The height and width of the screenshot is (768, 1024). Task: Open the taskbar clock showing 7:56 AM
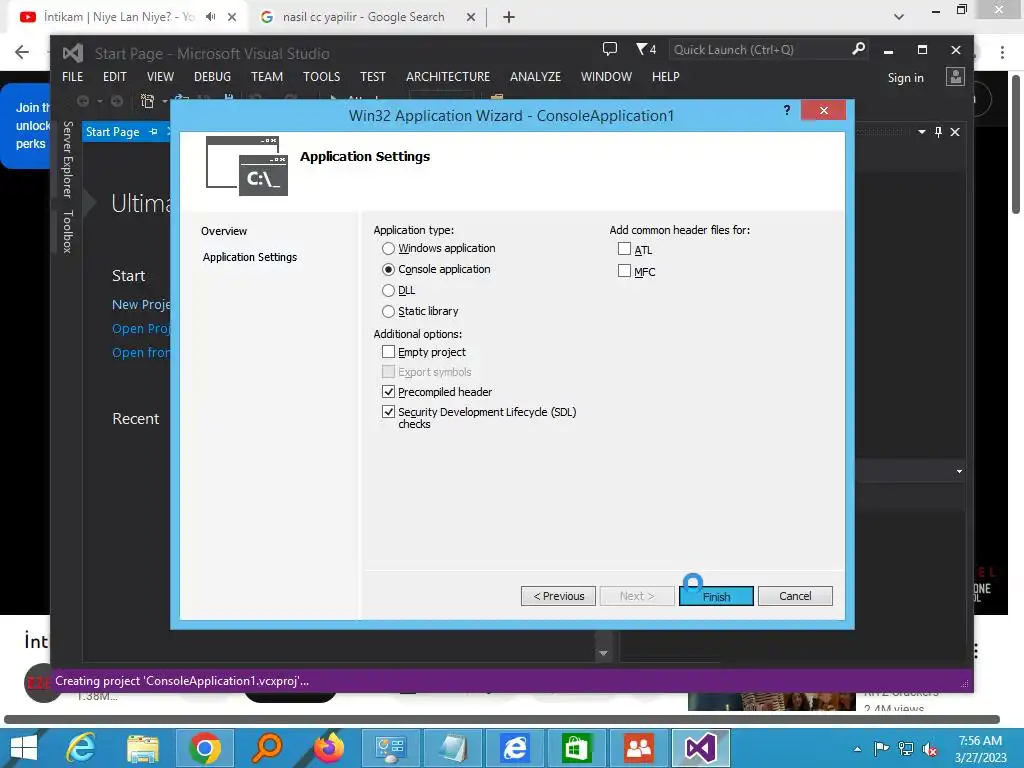(980, 749)
